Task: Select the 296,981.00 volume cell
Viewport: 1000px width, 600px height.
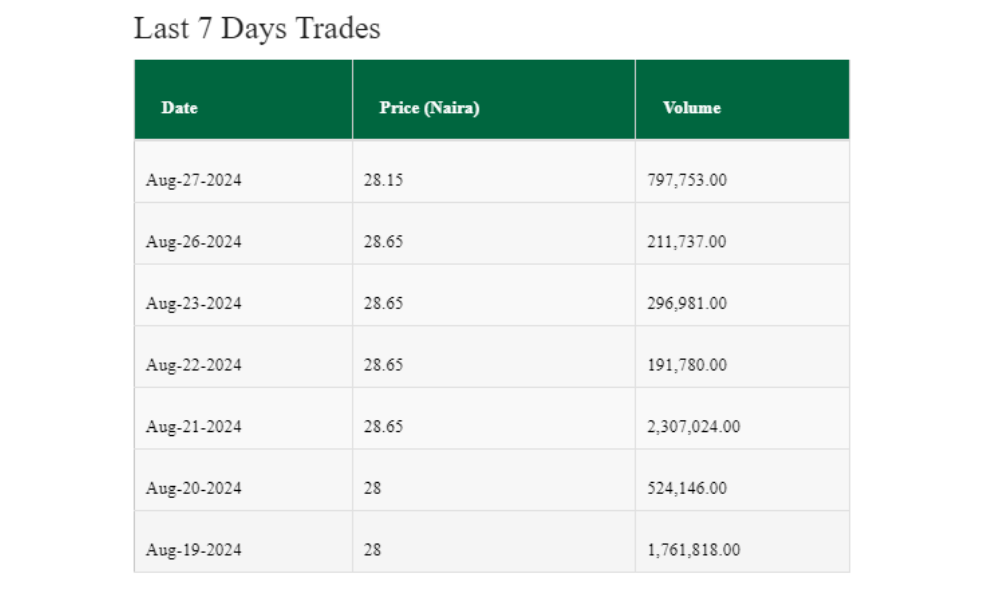Action: click(x=687, y=303)
